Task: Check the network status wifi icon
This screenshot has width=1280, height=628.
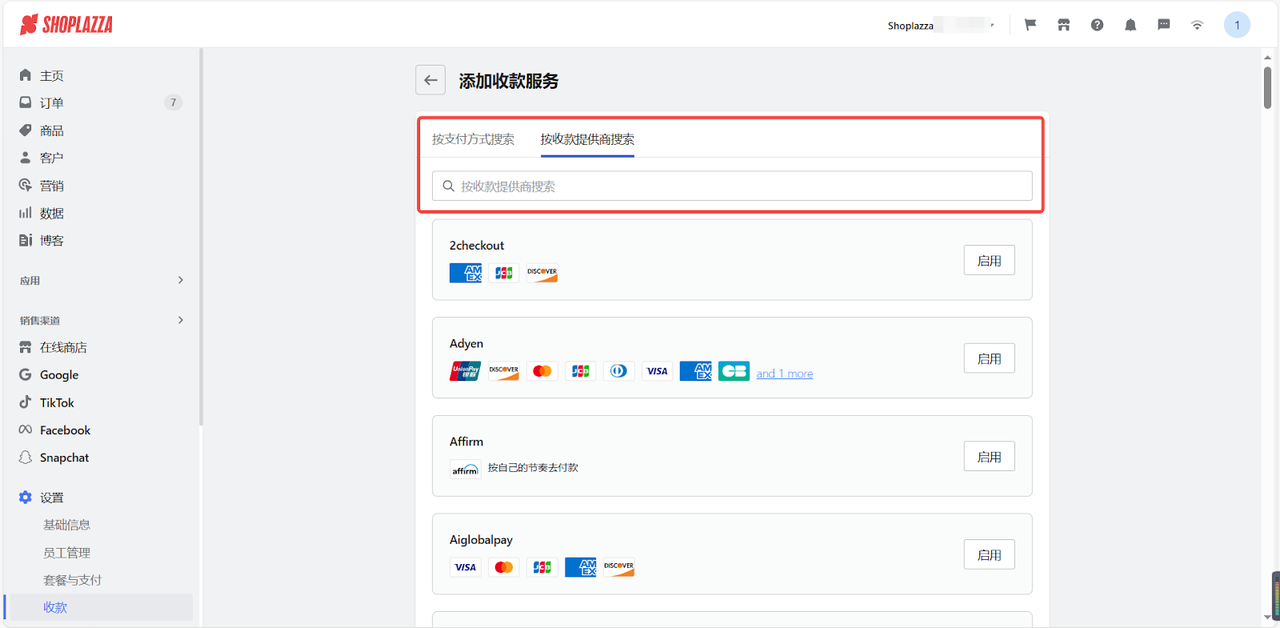Action: click(1197, 24)
